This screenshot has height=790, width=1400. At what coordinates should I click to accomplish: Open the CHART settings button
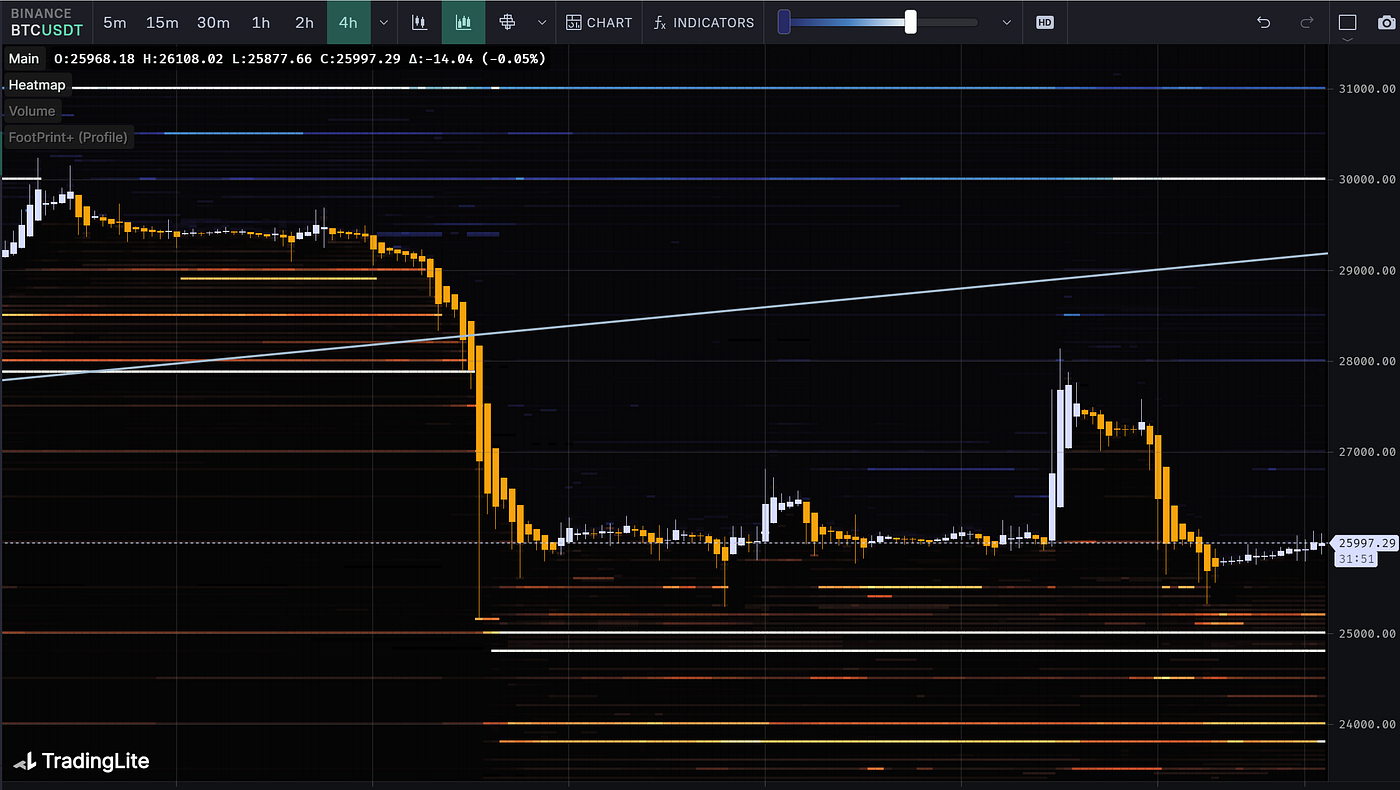click(599, 22)
